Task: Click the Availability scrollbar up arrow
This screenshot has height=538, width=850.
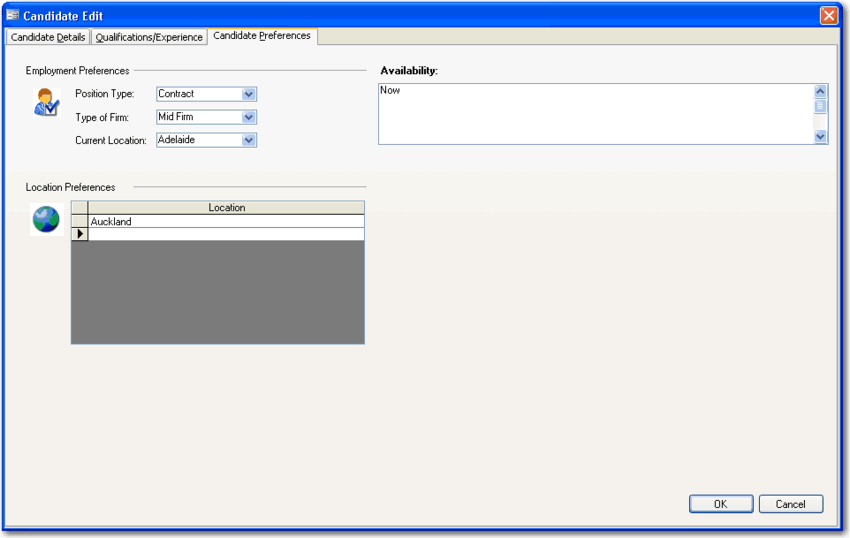Action: 821,91
